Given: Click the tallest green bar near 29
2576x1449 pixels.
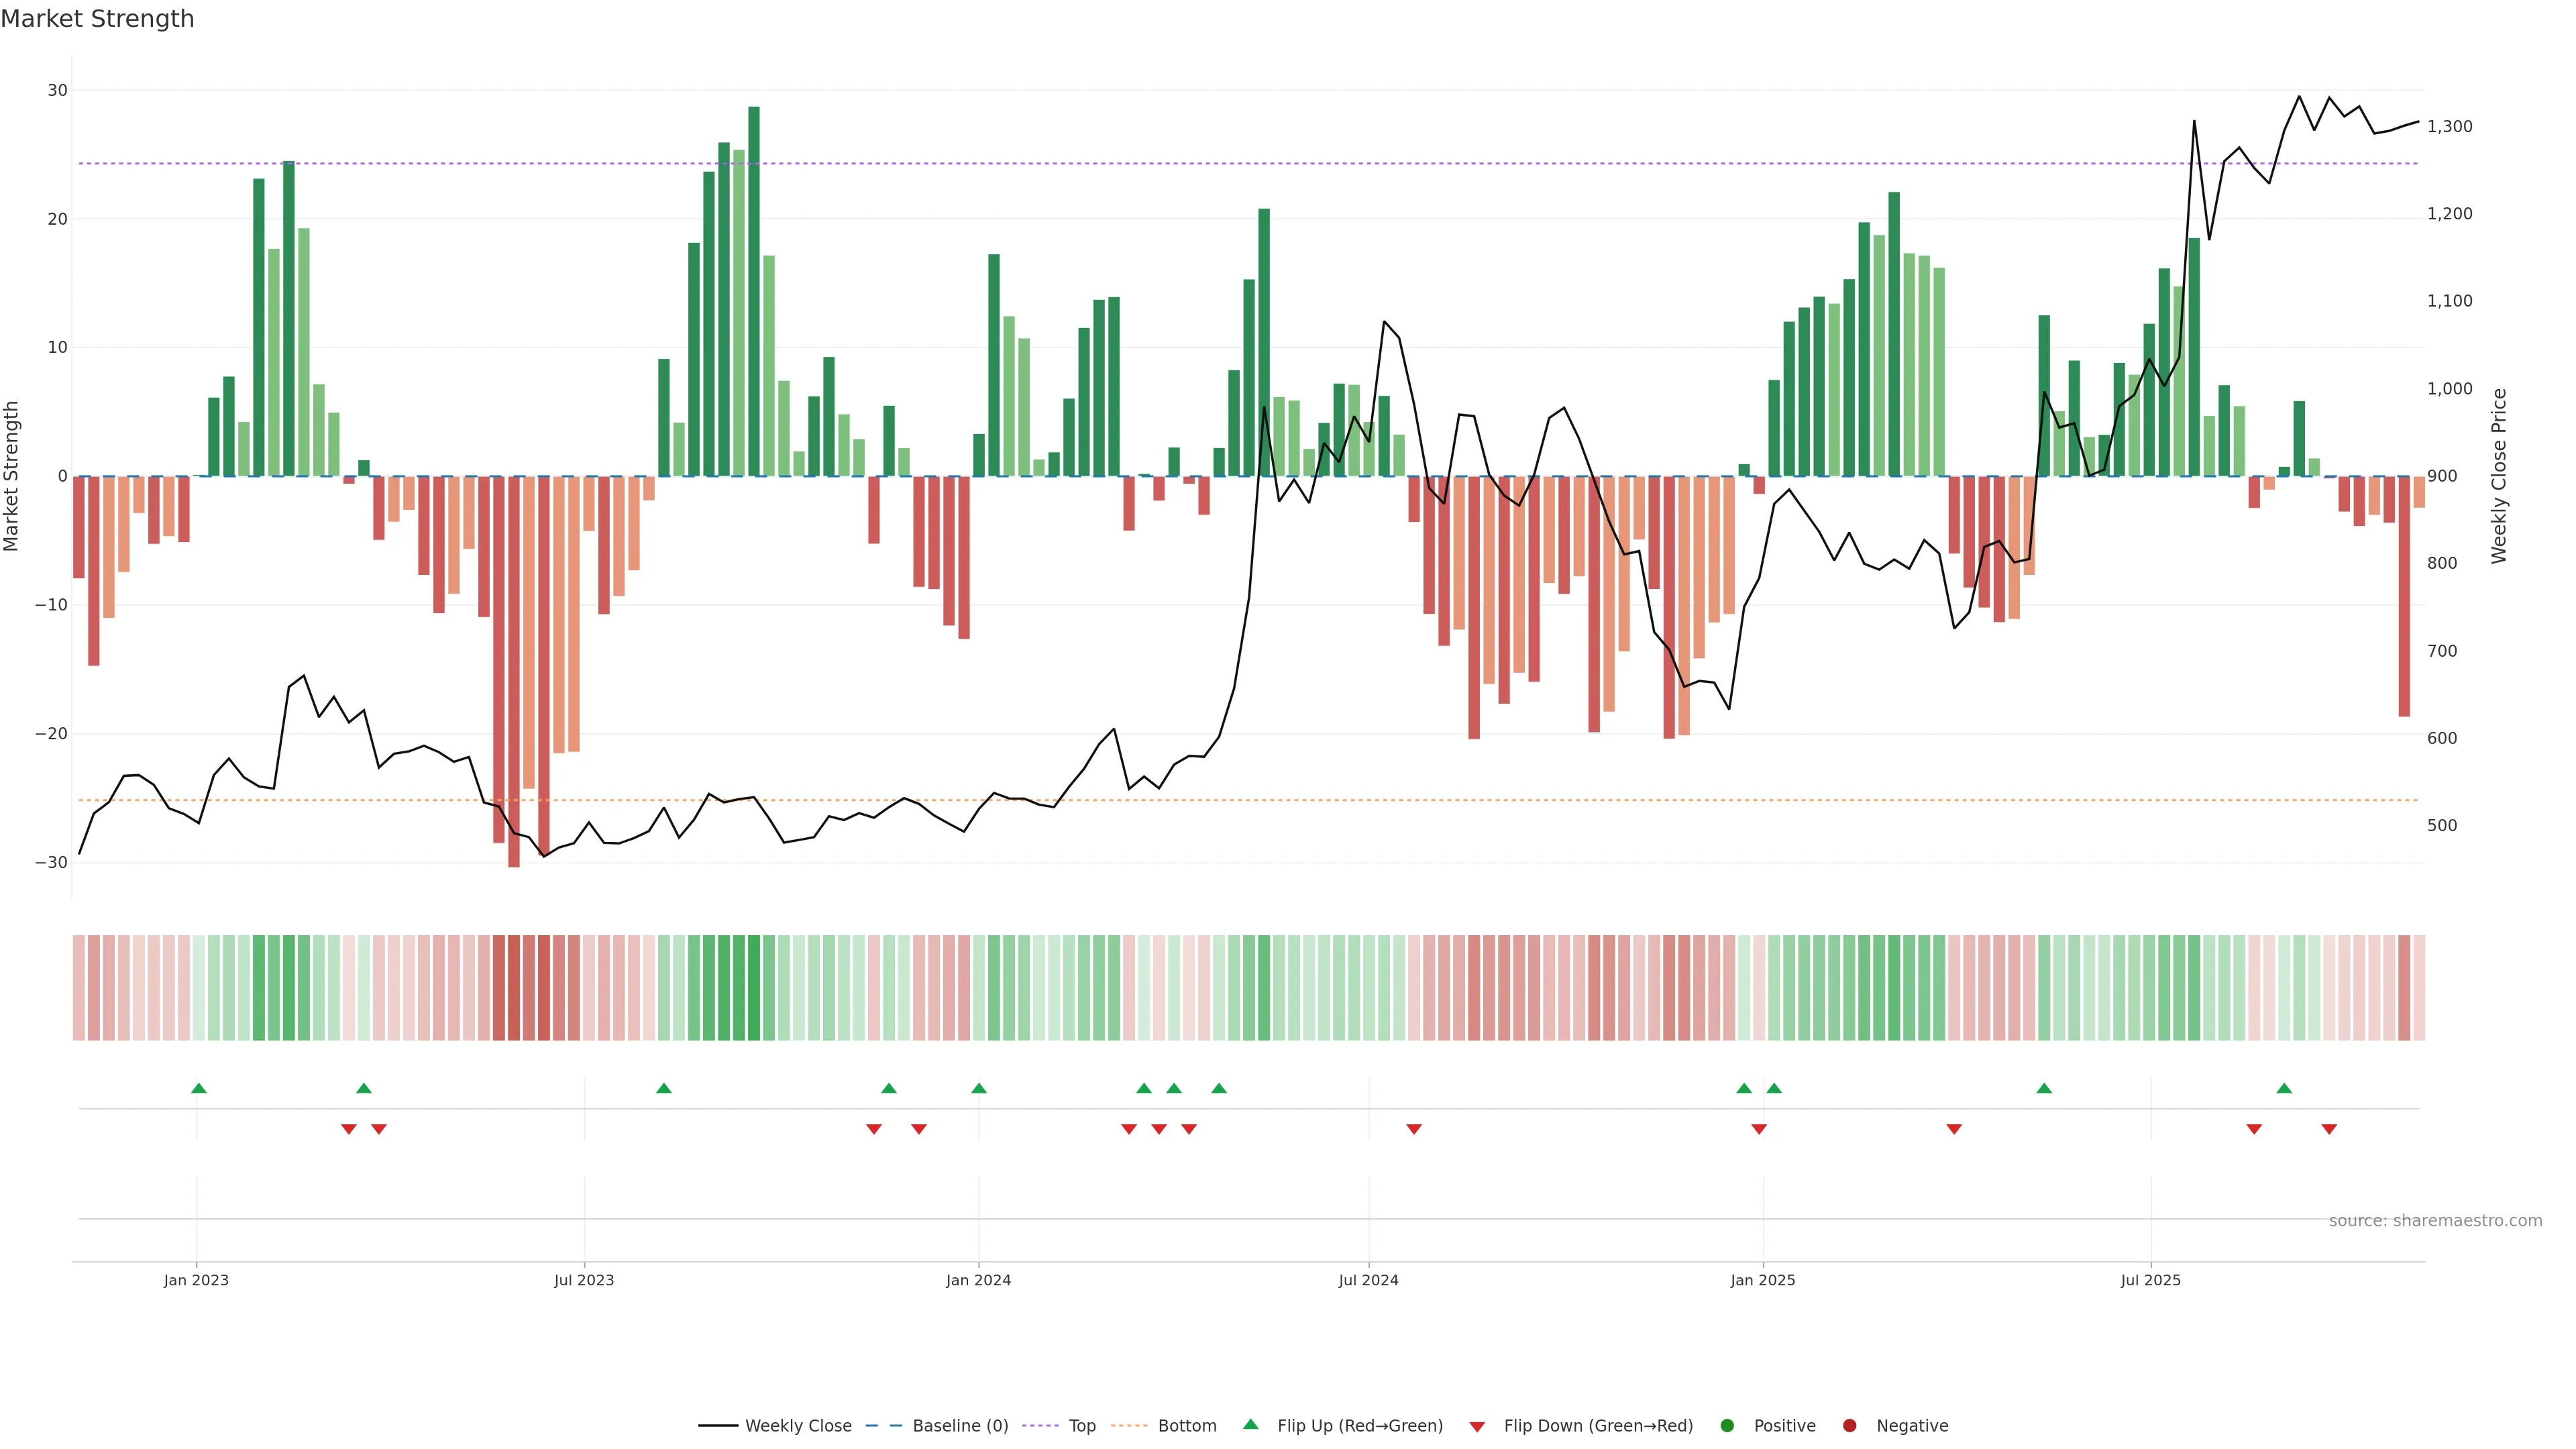Looking at the screenshot, I should click(754, 290).
